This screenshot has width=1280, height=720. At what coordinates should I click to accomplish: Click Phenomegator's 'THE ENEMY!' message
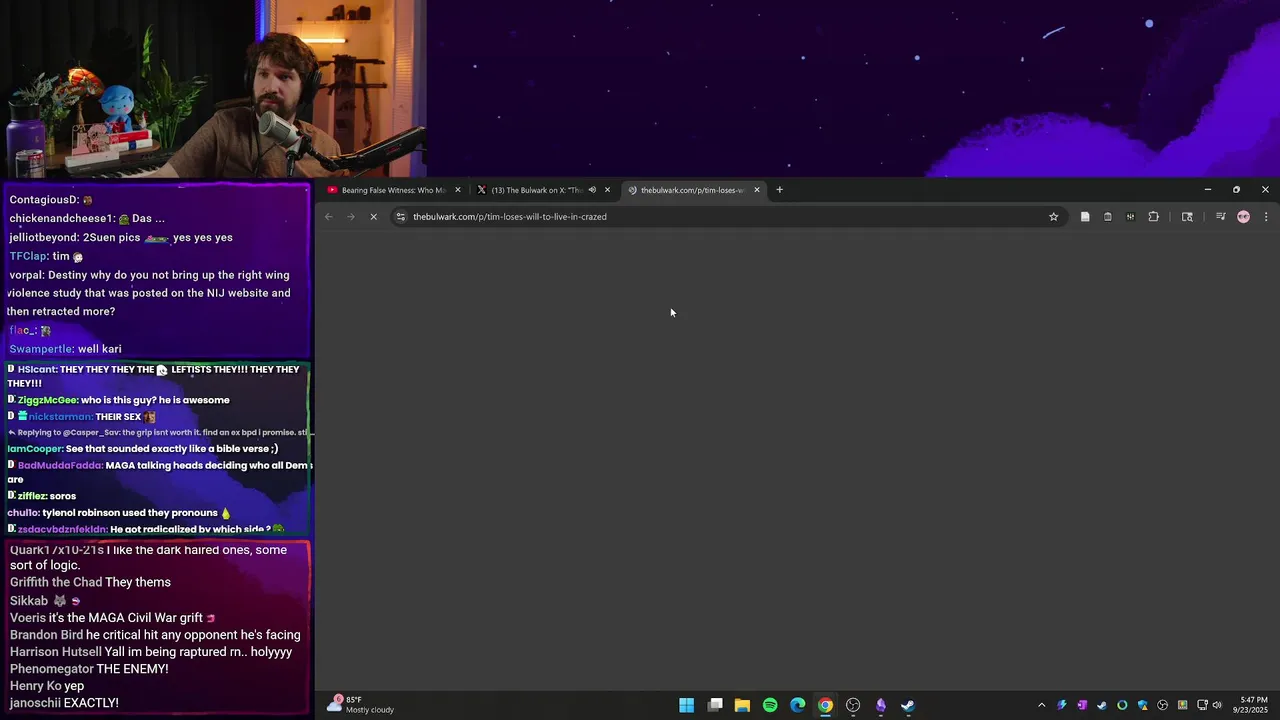coord(89,669)
